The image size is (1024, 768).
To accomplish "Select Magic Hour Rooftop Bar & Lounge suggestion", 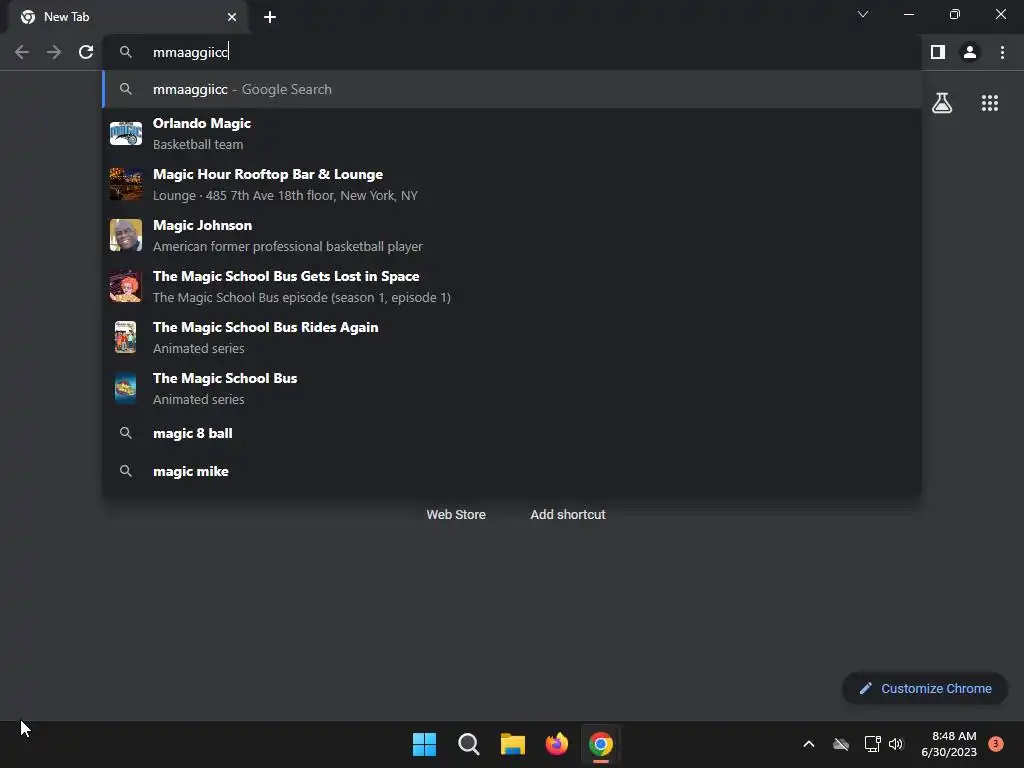I will click(x=512, y=185).
